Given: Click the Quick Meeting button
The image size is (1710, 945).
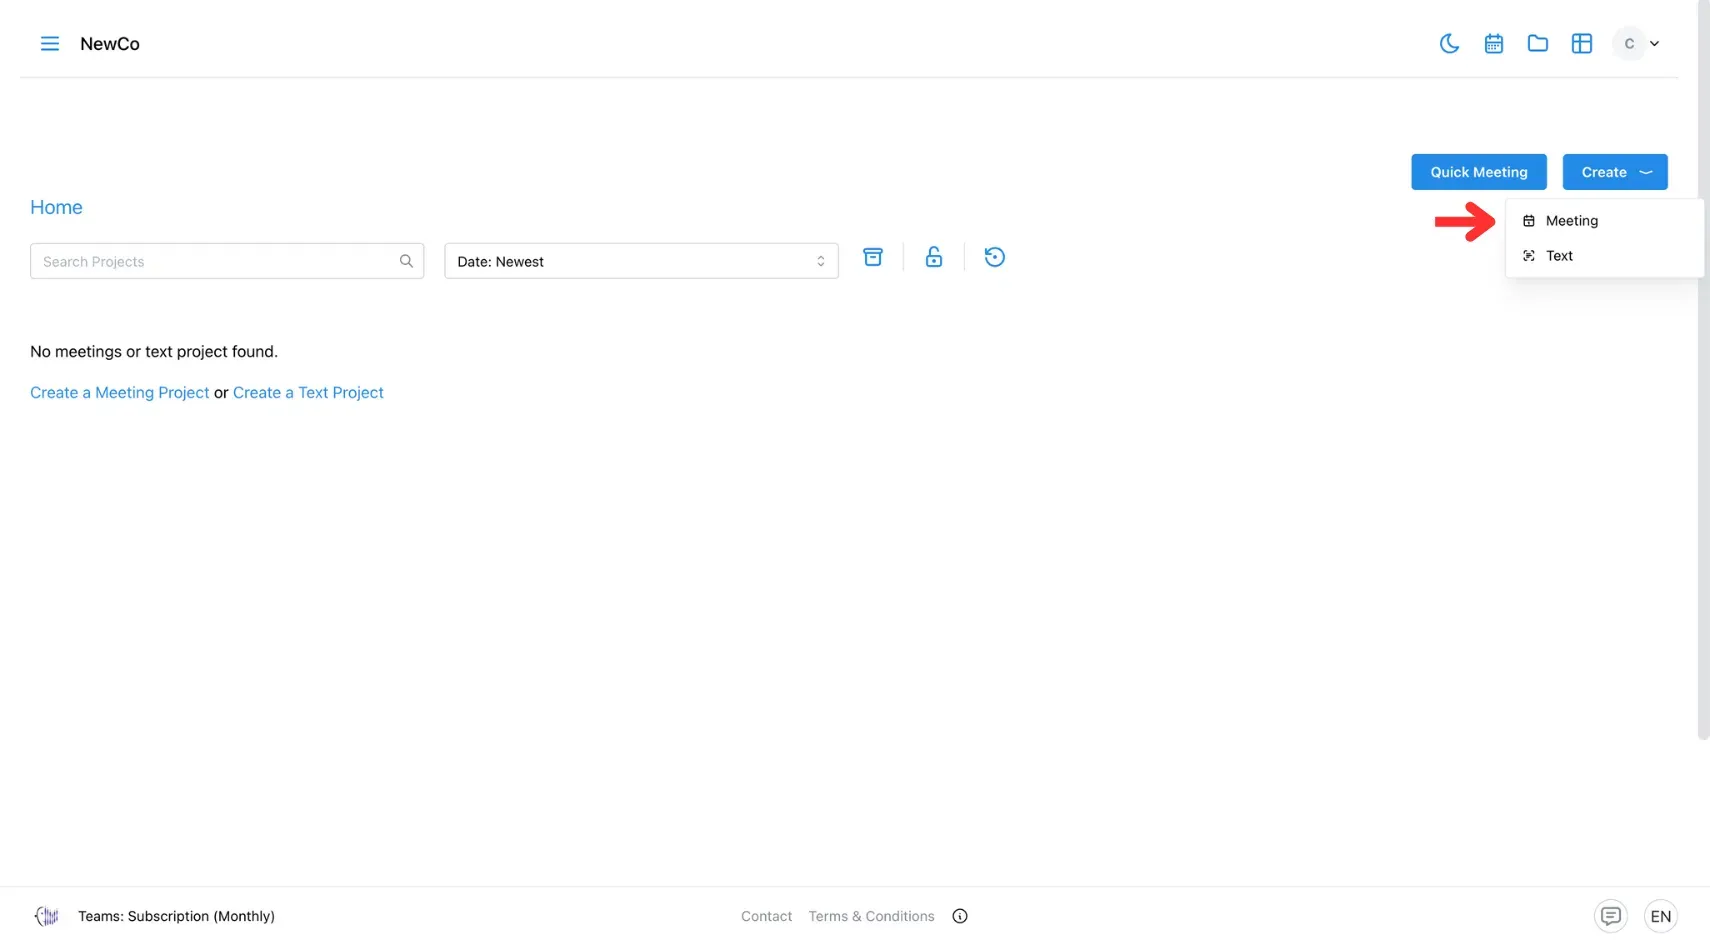Looking at the screenshot, I should click(x=1478, y=172).
